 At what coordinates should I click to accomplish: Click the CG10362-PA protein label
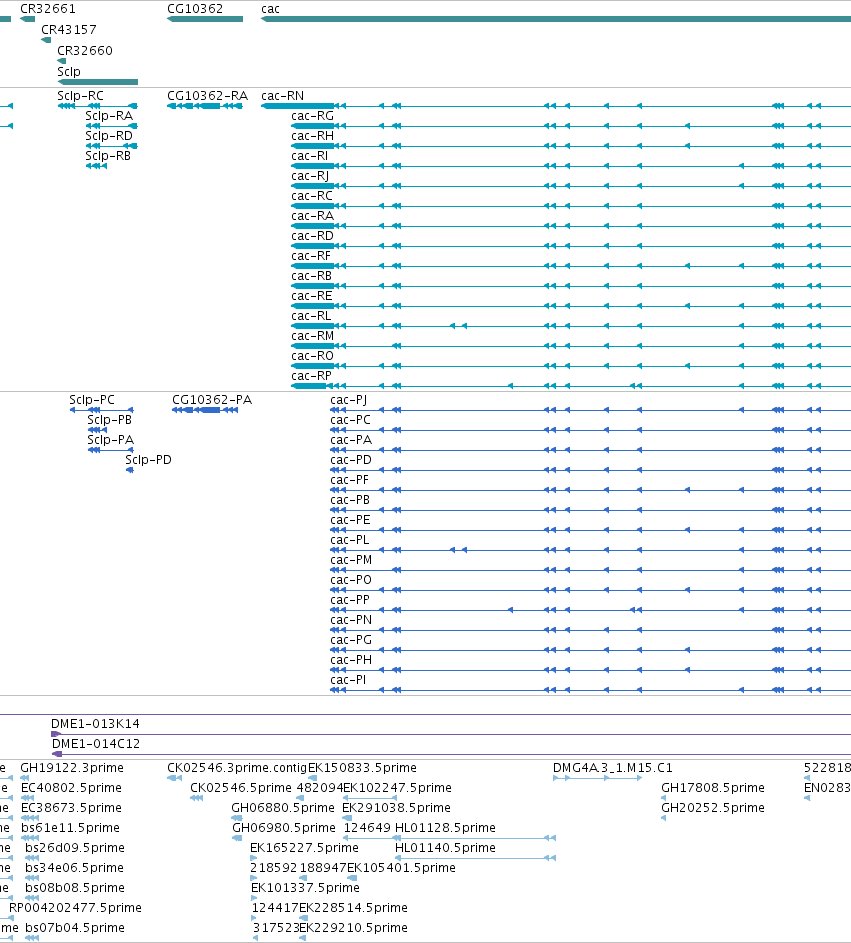pos(212,400)
